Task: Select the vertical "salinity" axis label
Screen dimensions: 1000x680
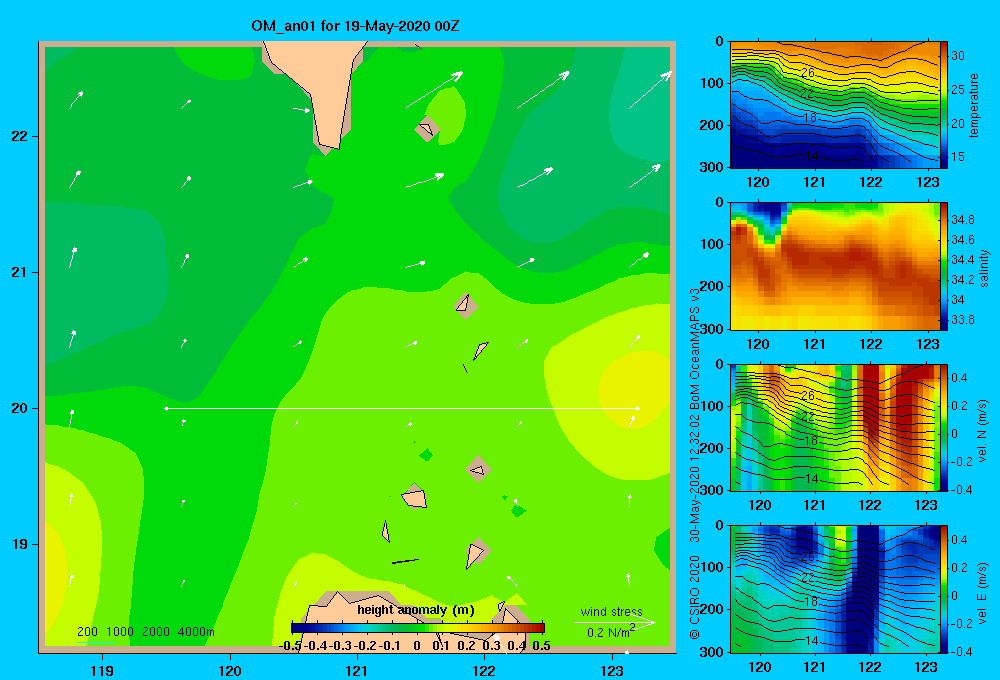Action: 984,268
